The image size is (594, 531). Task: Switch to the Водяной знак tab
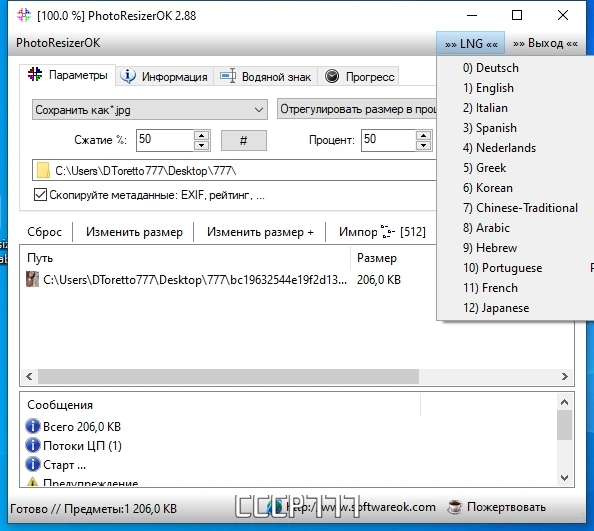click(x=266, y=77)
